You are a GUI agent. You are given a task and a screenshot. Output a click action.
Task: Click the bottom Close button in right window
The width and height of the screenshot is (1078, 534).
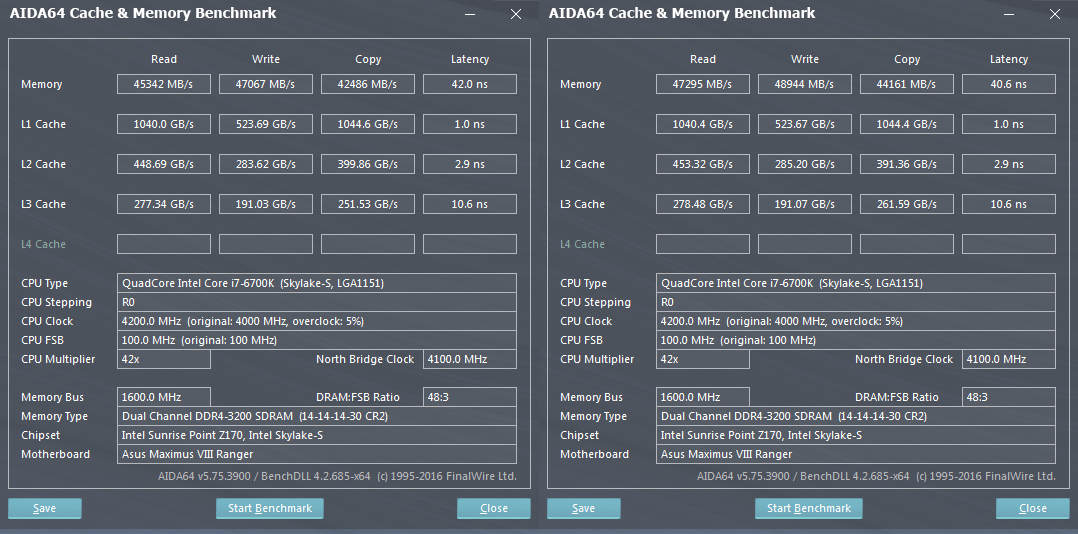tap(1033, 508)
